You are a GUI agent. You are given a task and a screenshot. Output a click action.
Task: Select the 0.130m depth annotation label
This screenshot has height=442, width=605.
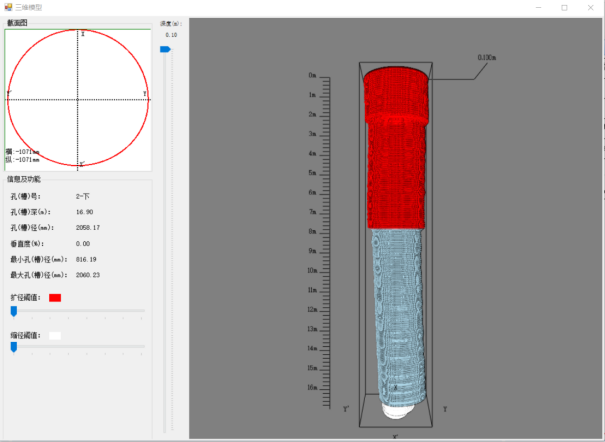point(487,57)
